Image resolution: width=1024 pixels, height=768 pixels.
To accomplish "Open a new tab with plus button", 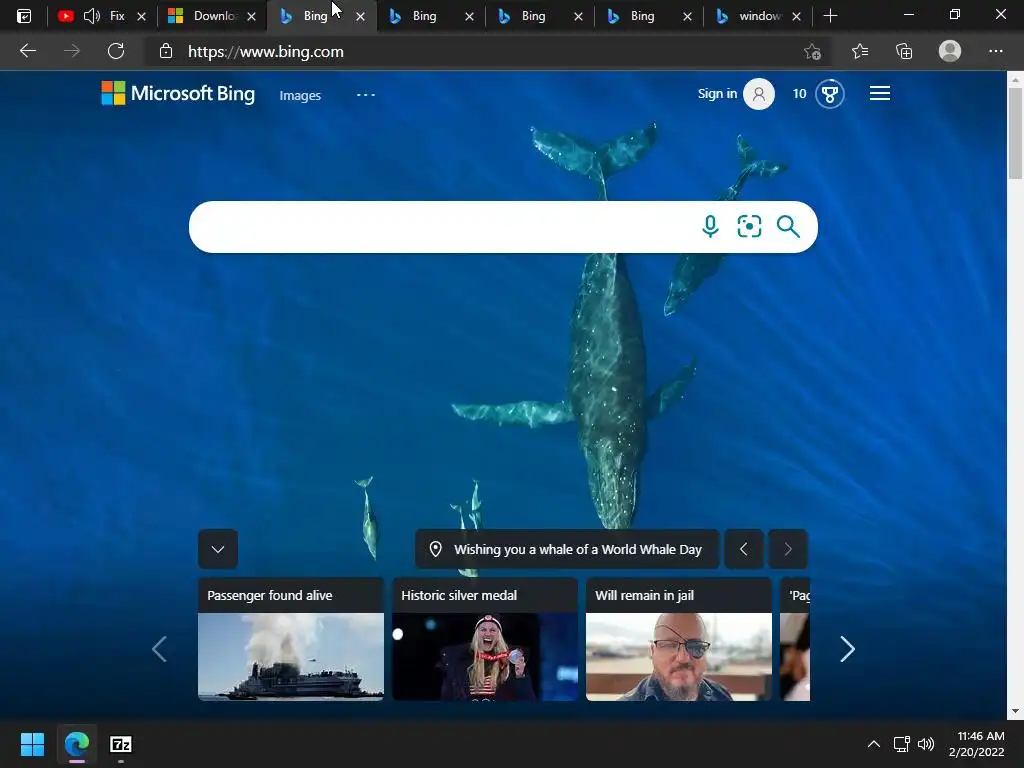I will 830,16.
